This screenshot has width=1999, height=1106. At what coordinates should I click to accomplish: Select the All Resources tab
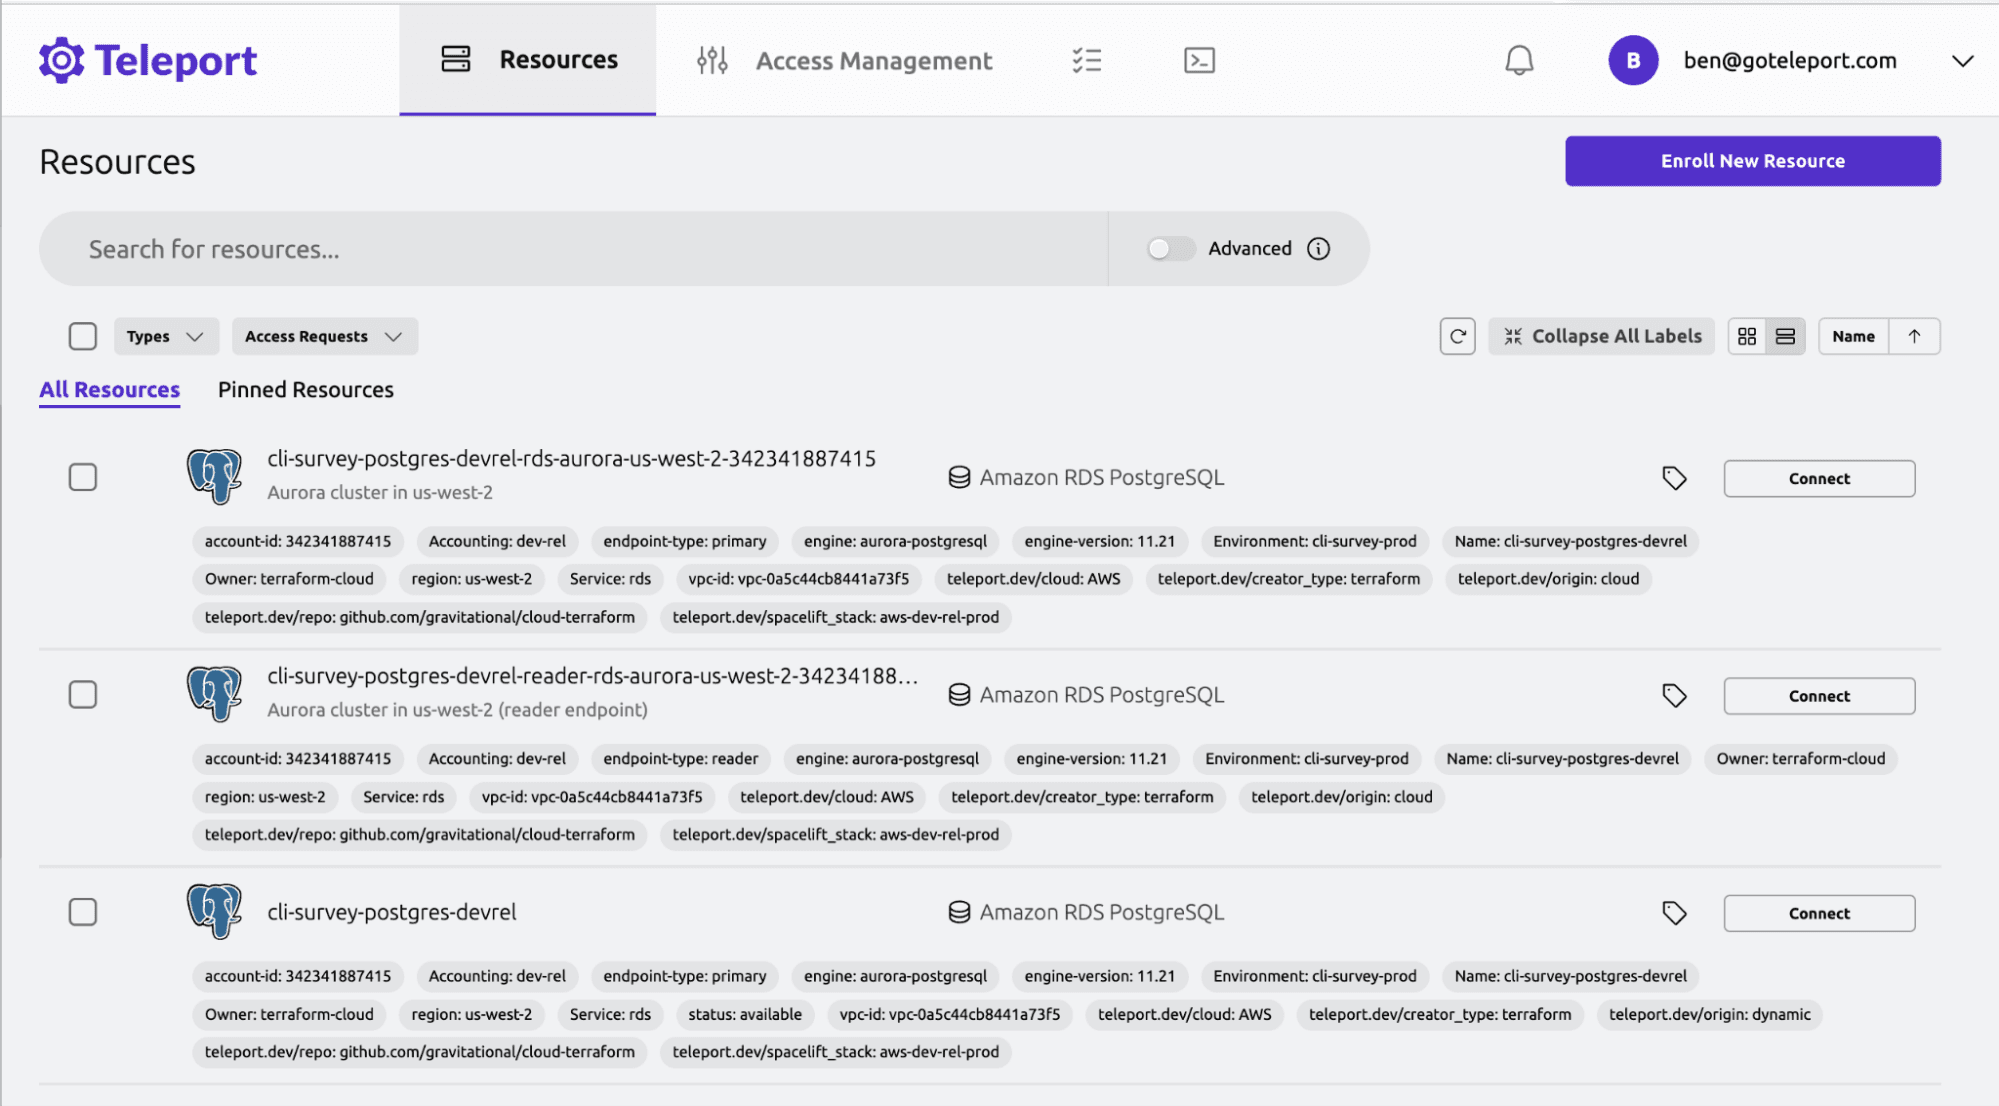[109, 388]
